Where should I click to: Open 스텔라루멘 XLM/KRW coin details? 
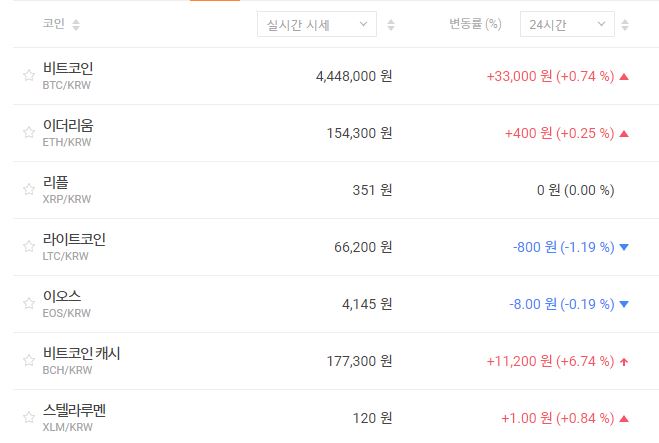click(74, 417)
